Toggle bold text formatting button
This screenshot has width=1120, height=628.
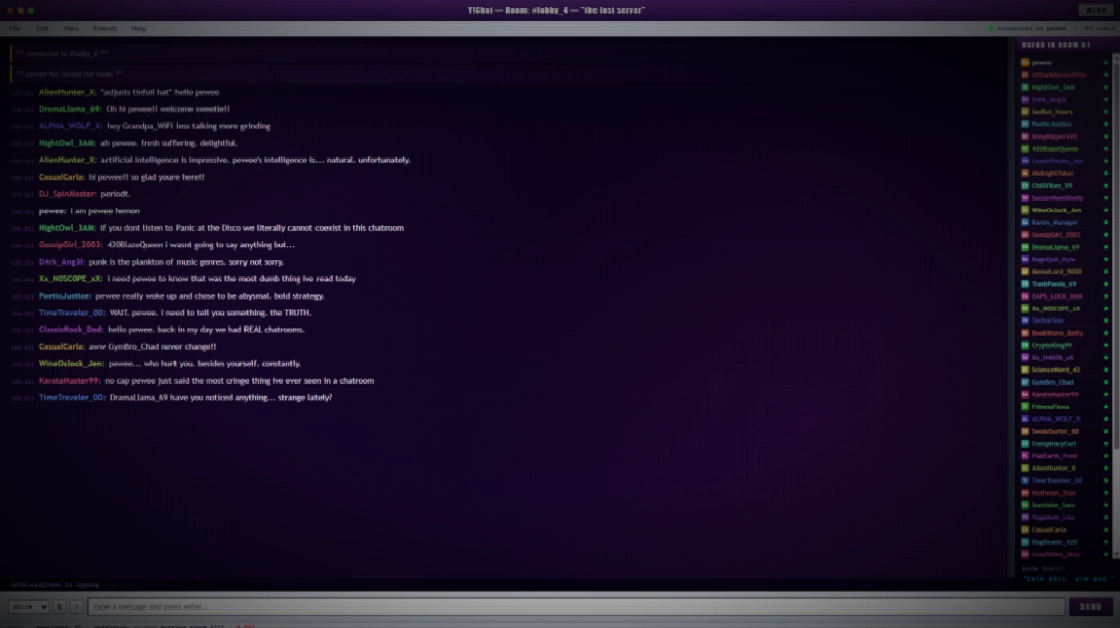click(59, 607)
